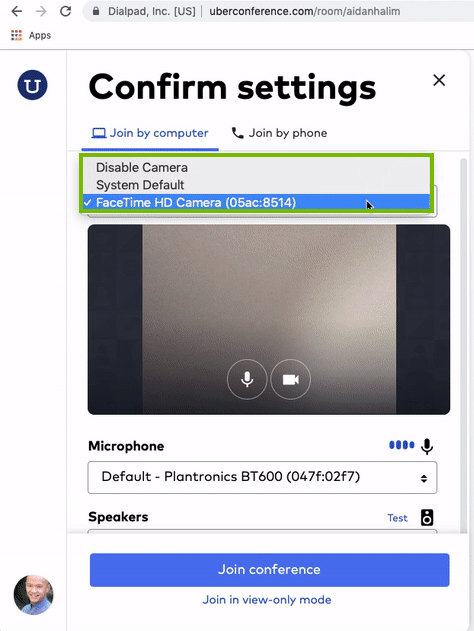
Task: Click the UberConference logo icon
Action: tap(32, 85)
